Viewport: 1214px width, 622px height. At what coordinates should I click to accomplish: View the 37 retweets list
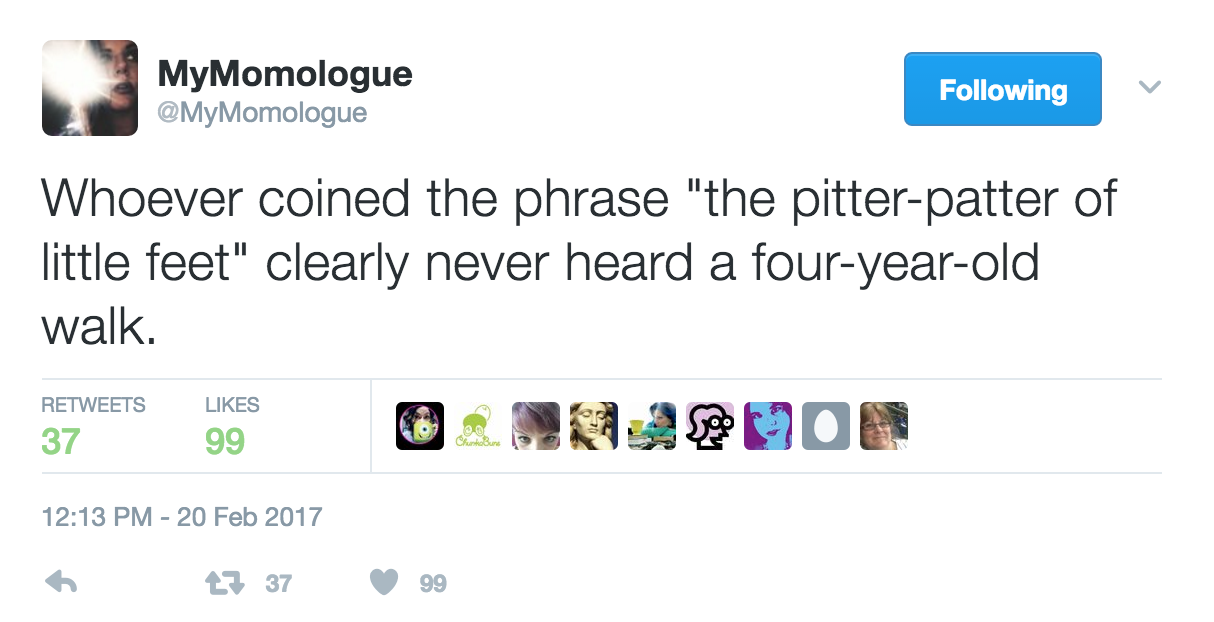click(x=92, y=425)
